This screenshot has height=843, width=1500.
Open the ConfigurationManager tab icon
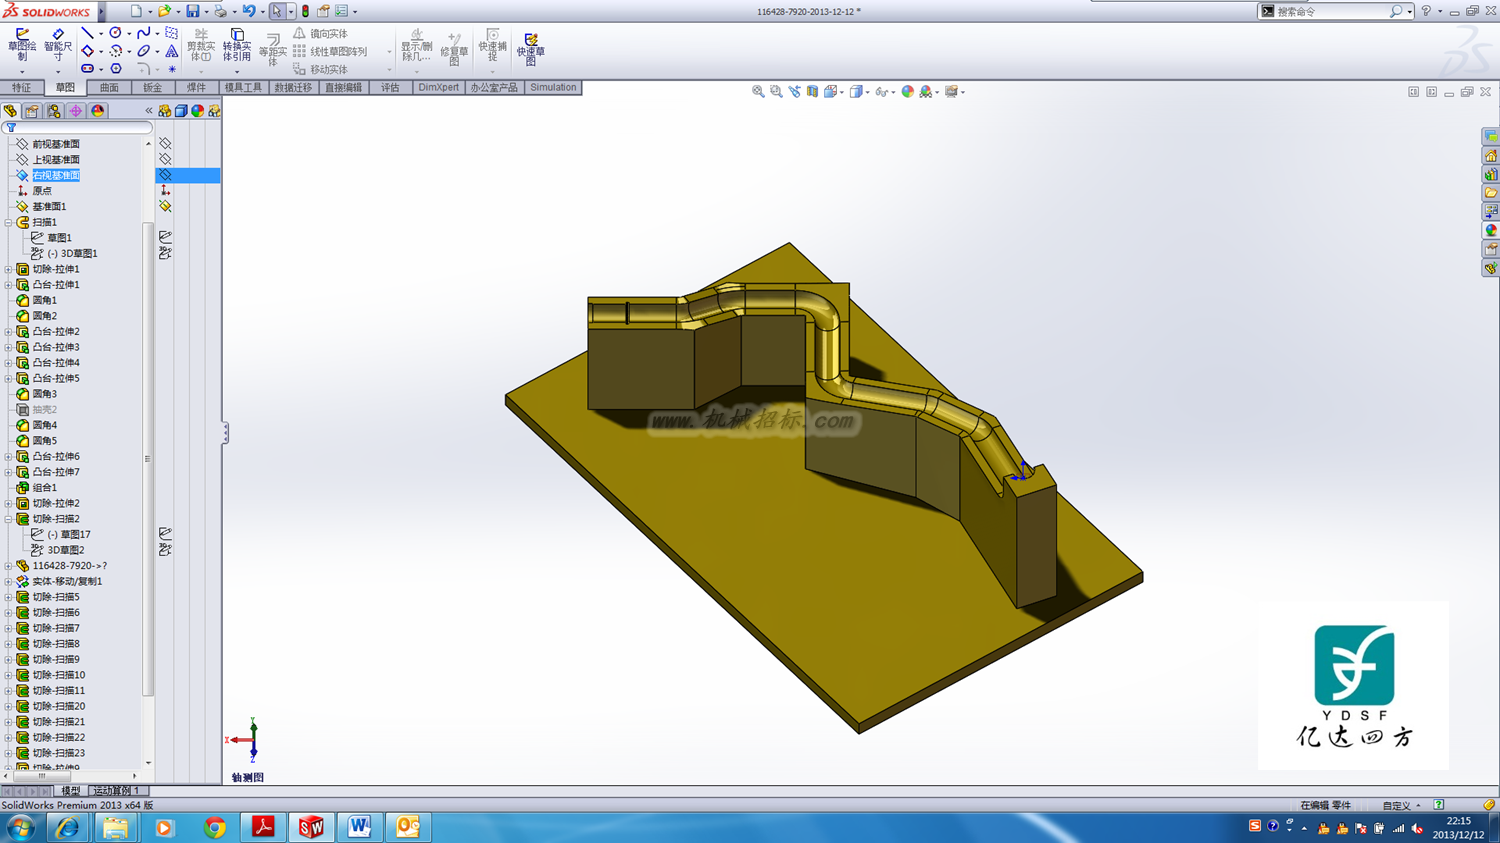[54, 111]
